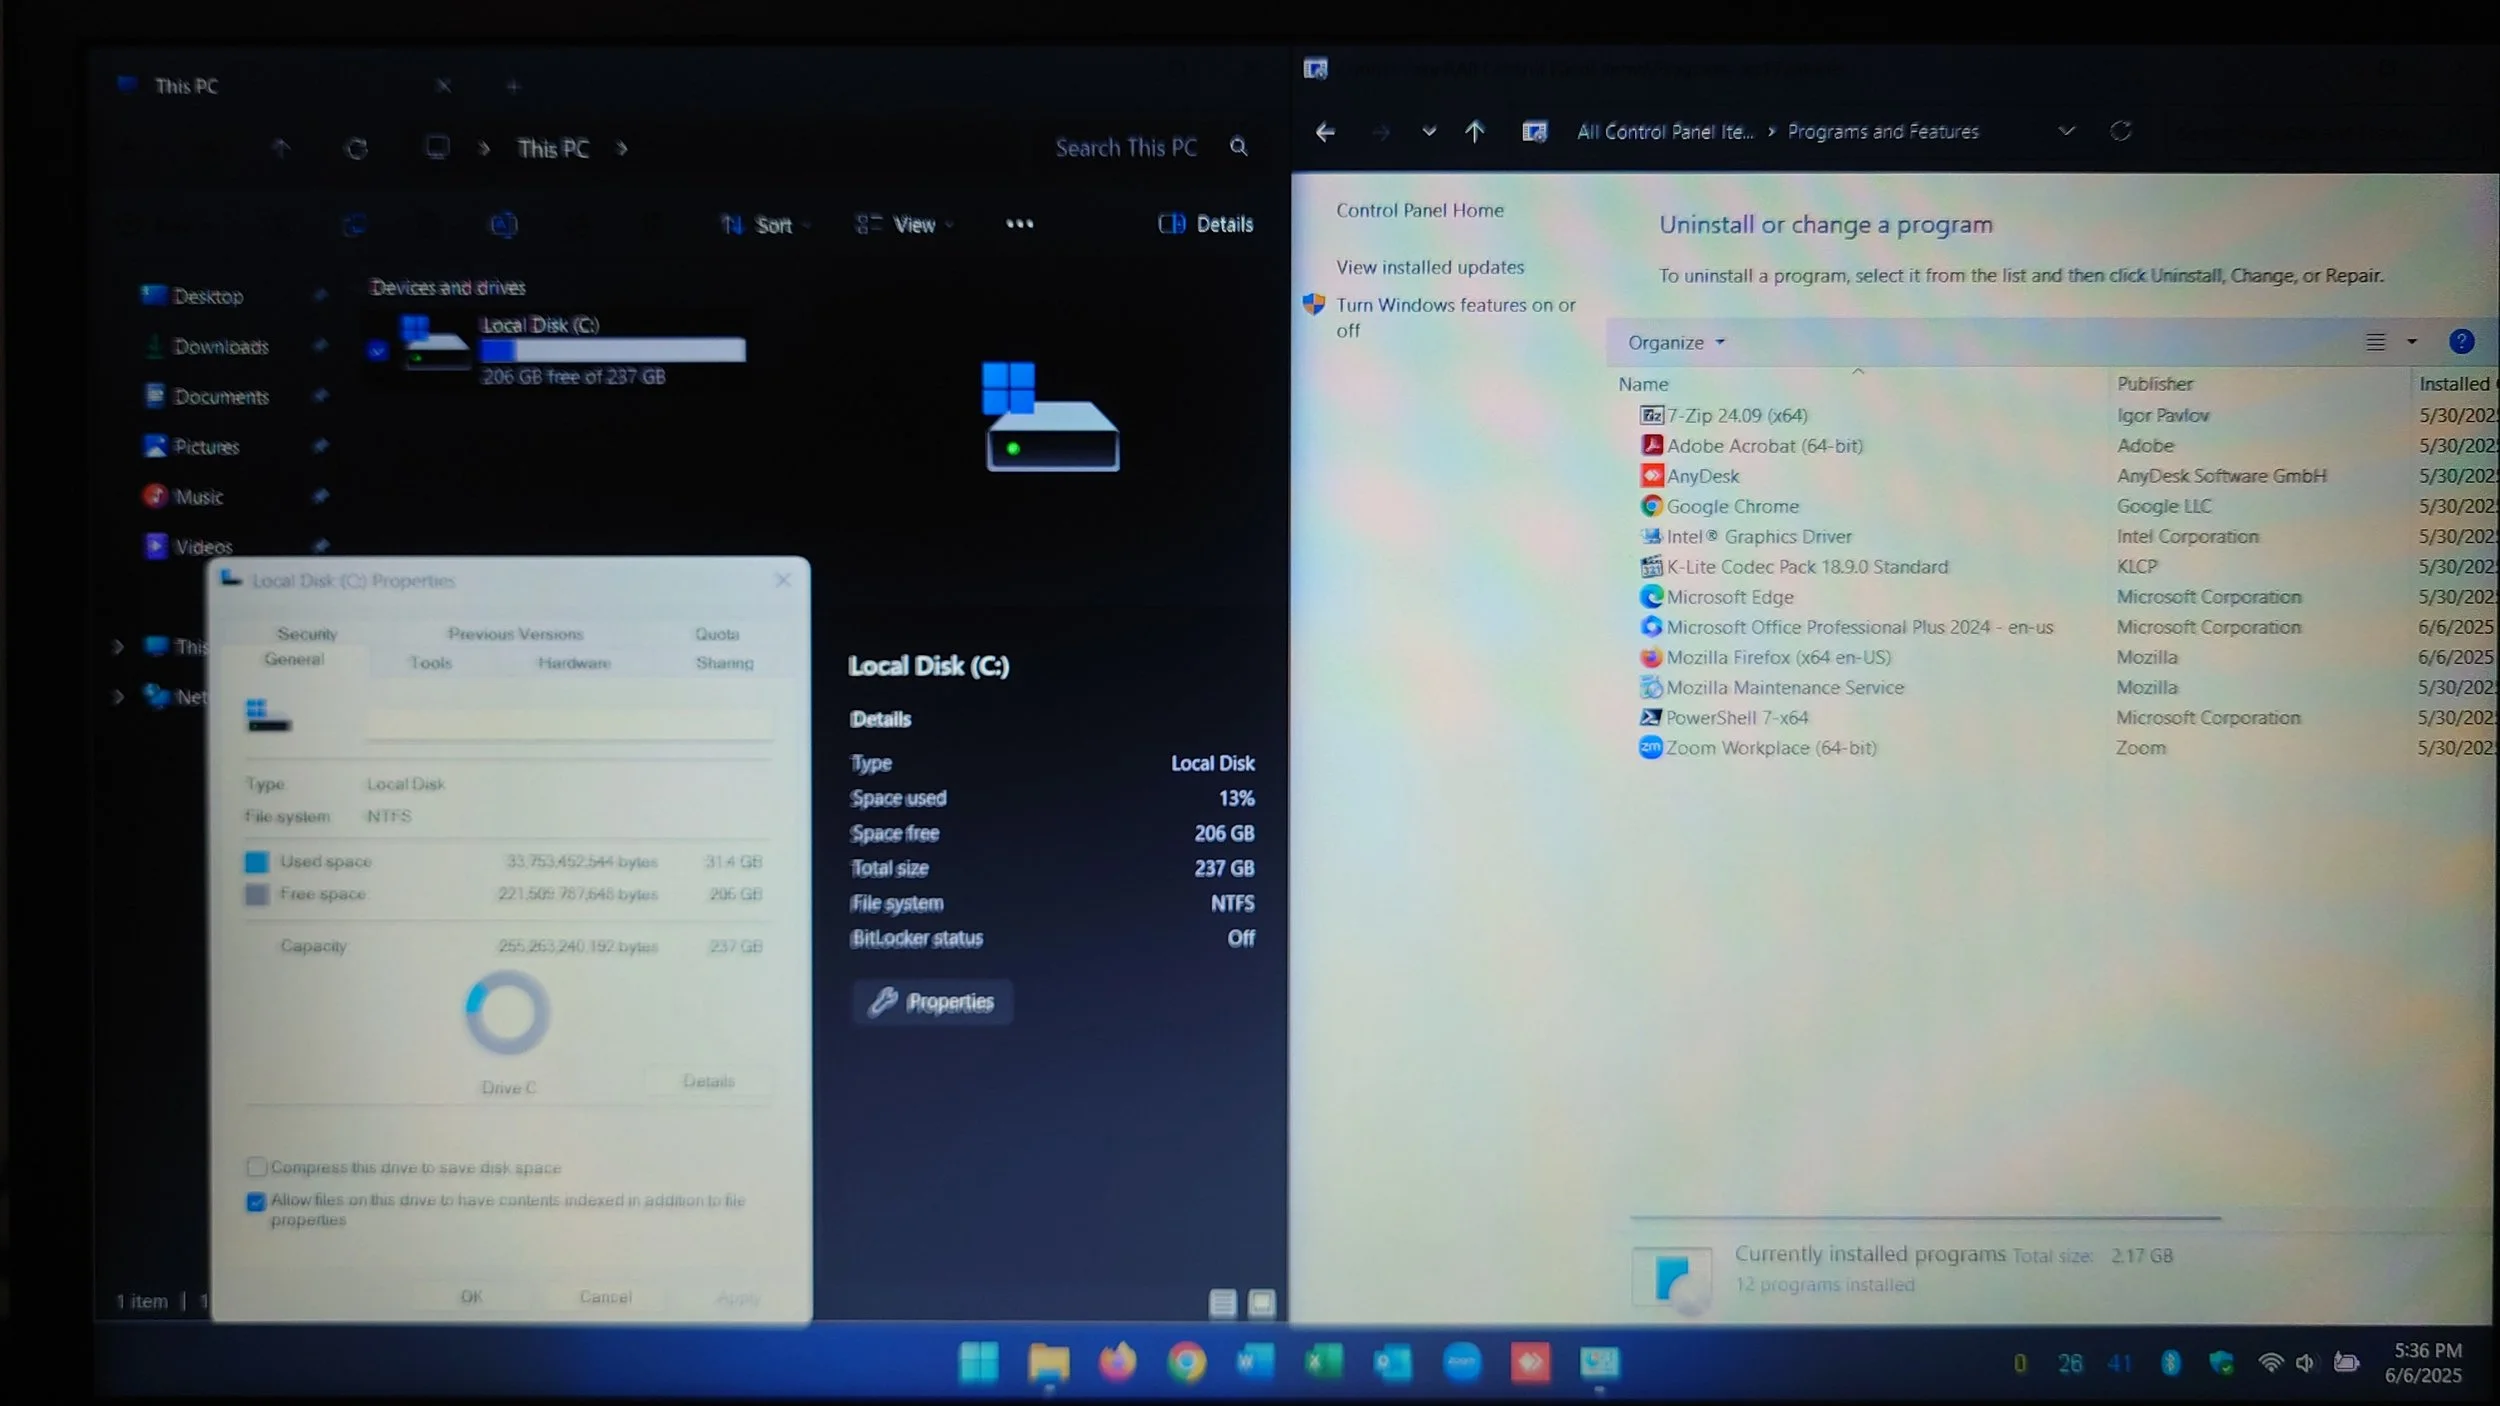Screen dimensions: 2500x1406
Task: Open the Security tab in Properties dialog
Action: point(307,634)
